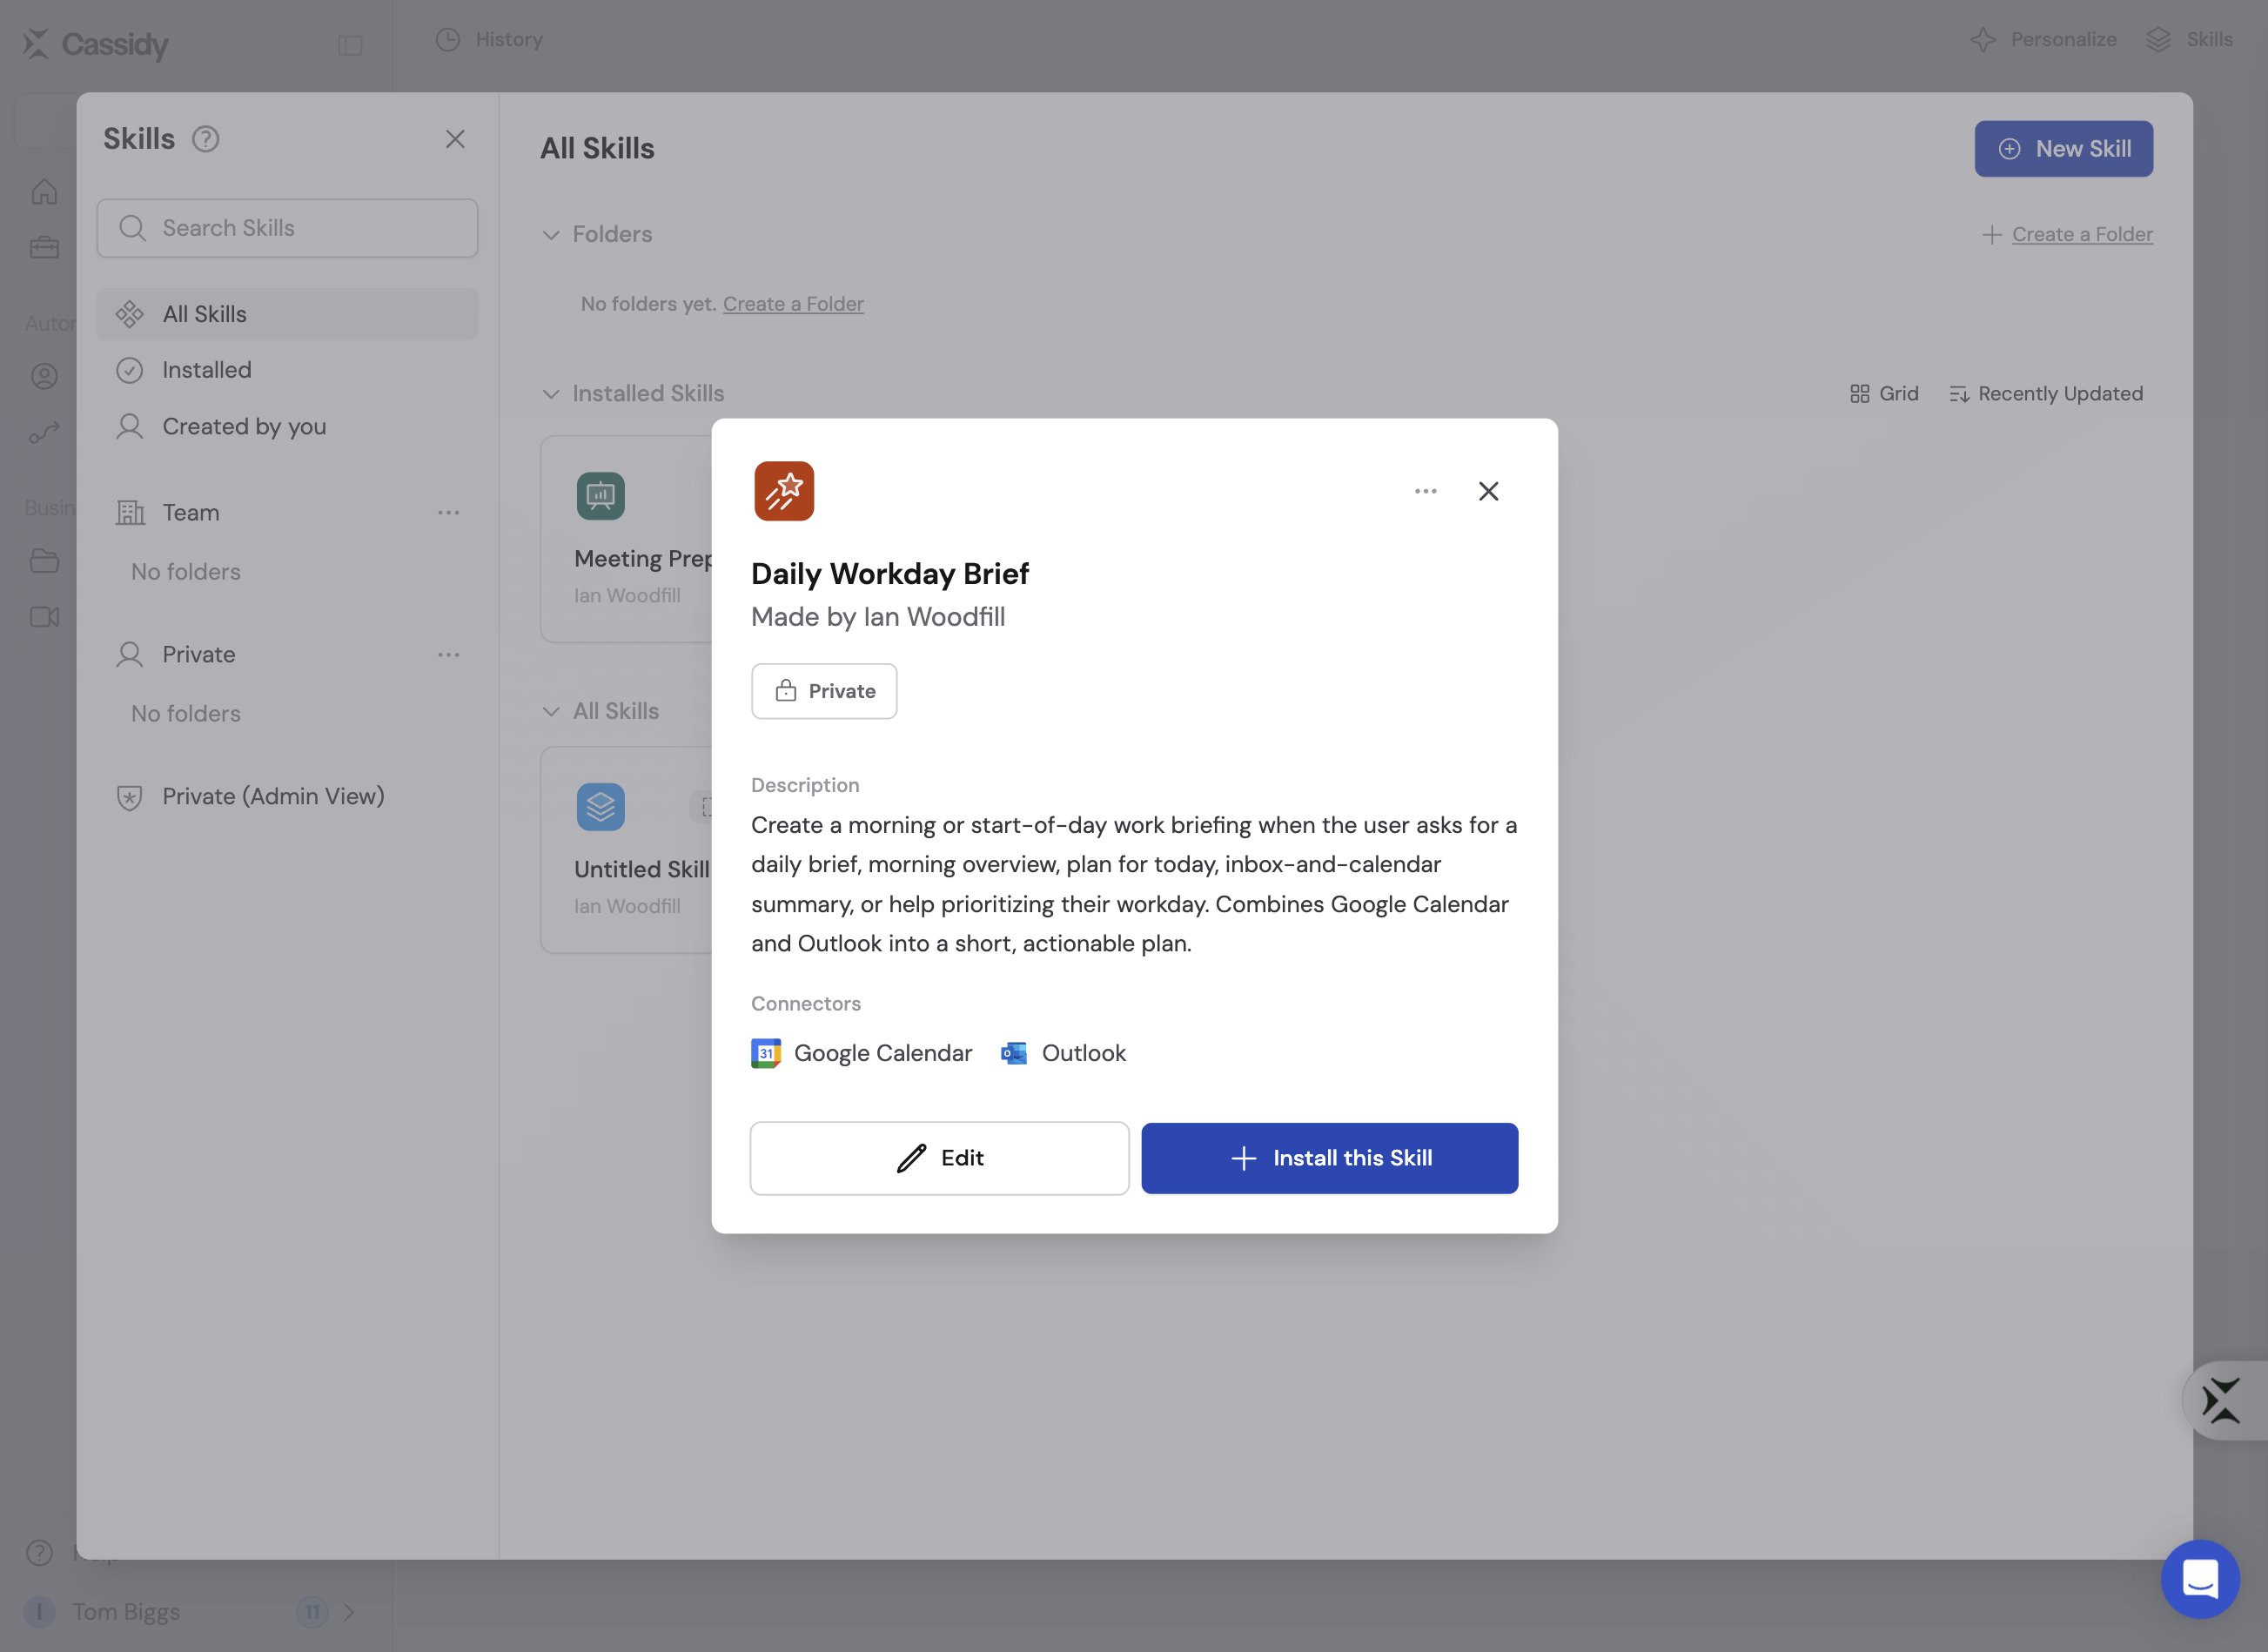Image resolution: width=2268 pixels, height=1652 pixels.
Task: Open the Recently Updated sort dropdown
Action: pyautogui.click(x=2046, y=394)
